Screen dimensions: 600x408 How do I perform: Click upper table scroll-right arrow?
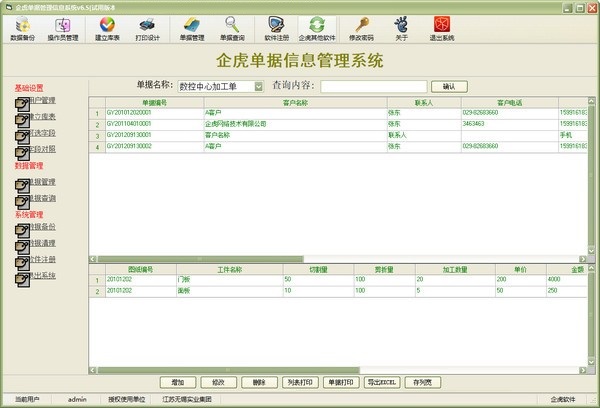(x=583, y=259)
